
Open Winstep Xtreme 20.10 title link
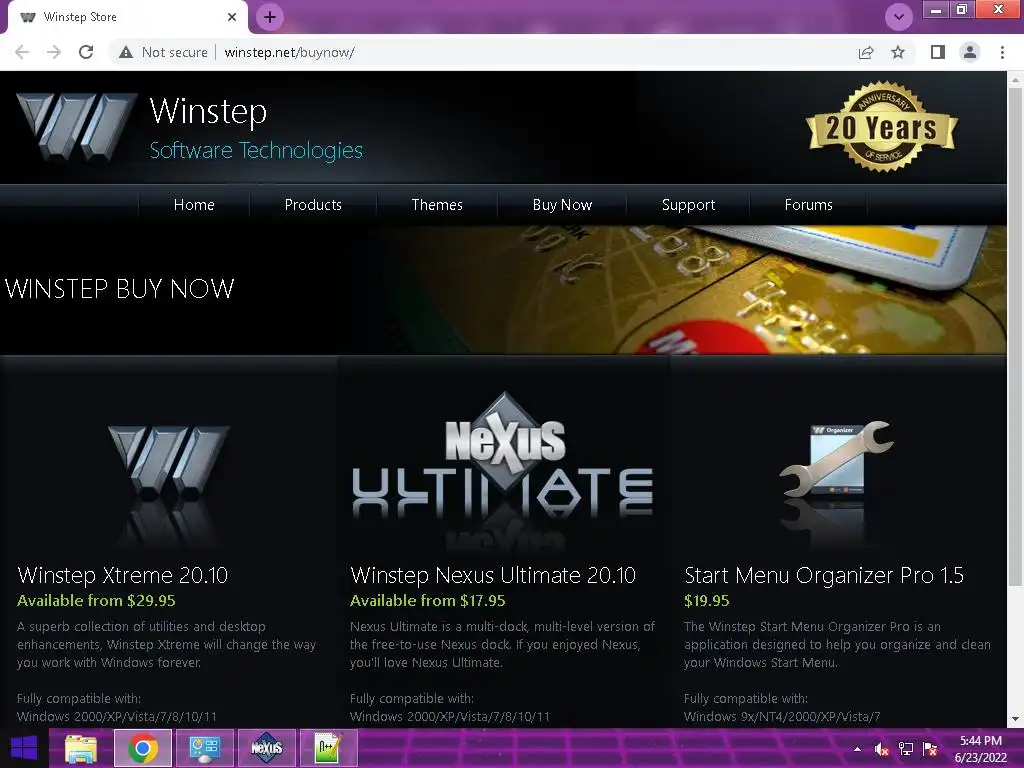123,575
